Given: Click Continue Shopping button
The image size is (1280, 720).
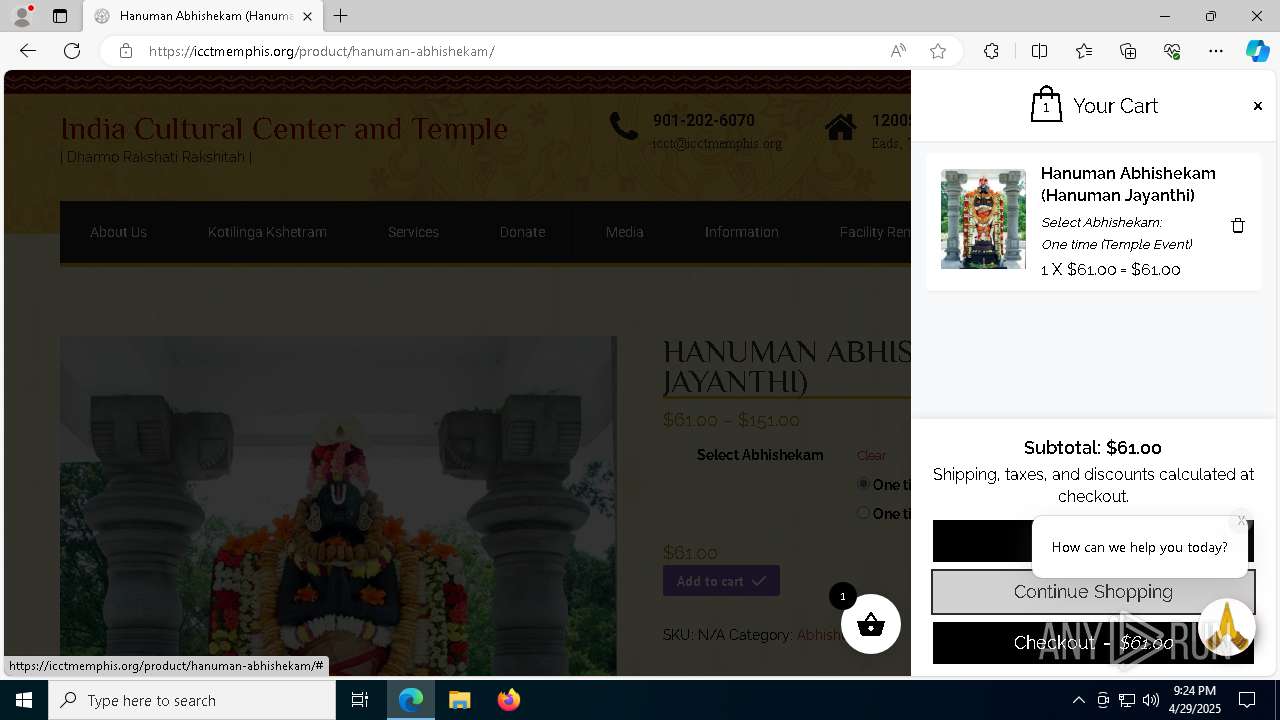Looking at the screenshot, I should [1093, 592].
